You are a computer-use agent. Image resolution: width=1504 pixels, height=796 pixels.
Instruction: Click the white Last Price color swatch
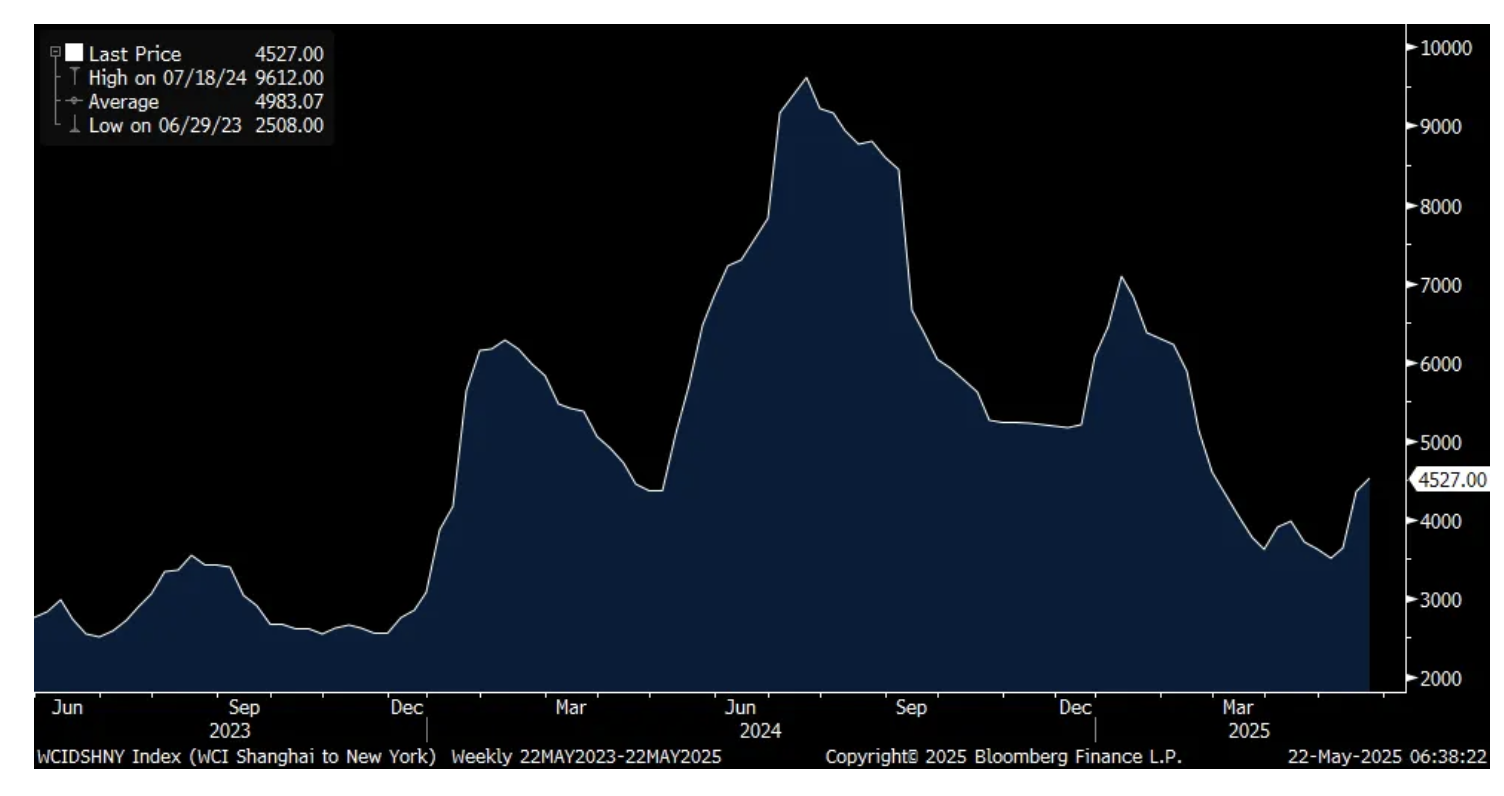coord(74,54)
